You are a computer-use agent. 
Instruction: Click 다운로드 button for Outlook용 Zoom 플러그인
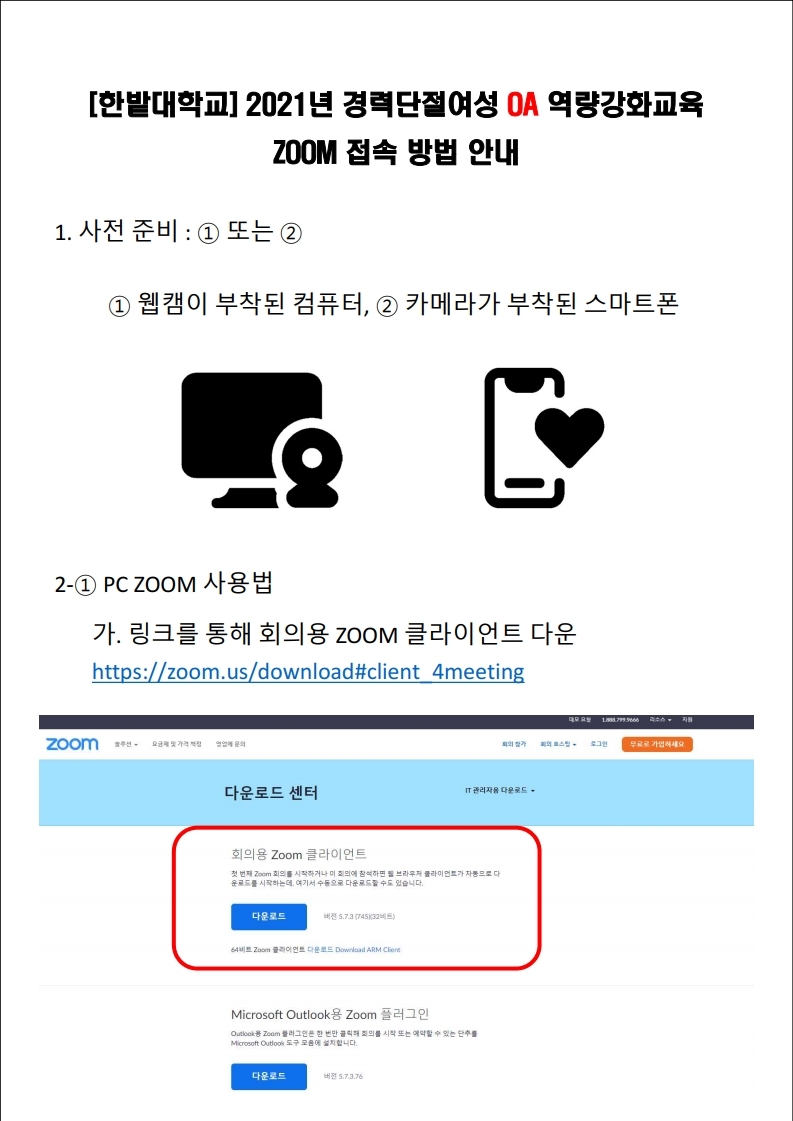pos(269,1076)
